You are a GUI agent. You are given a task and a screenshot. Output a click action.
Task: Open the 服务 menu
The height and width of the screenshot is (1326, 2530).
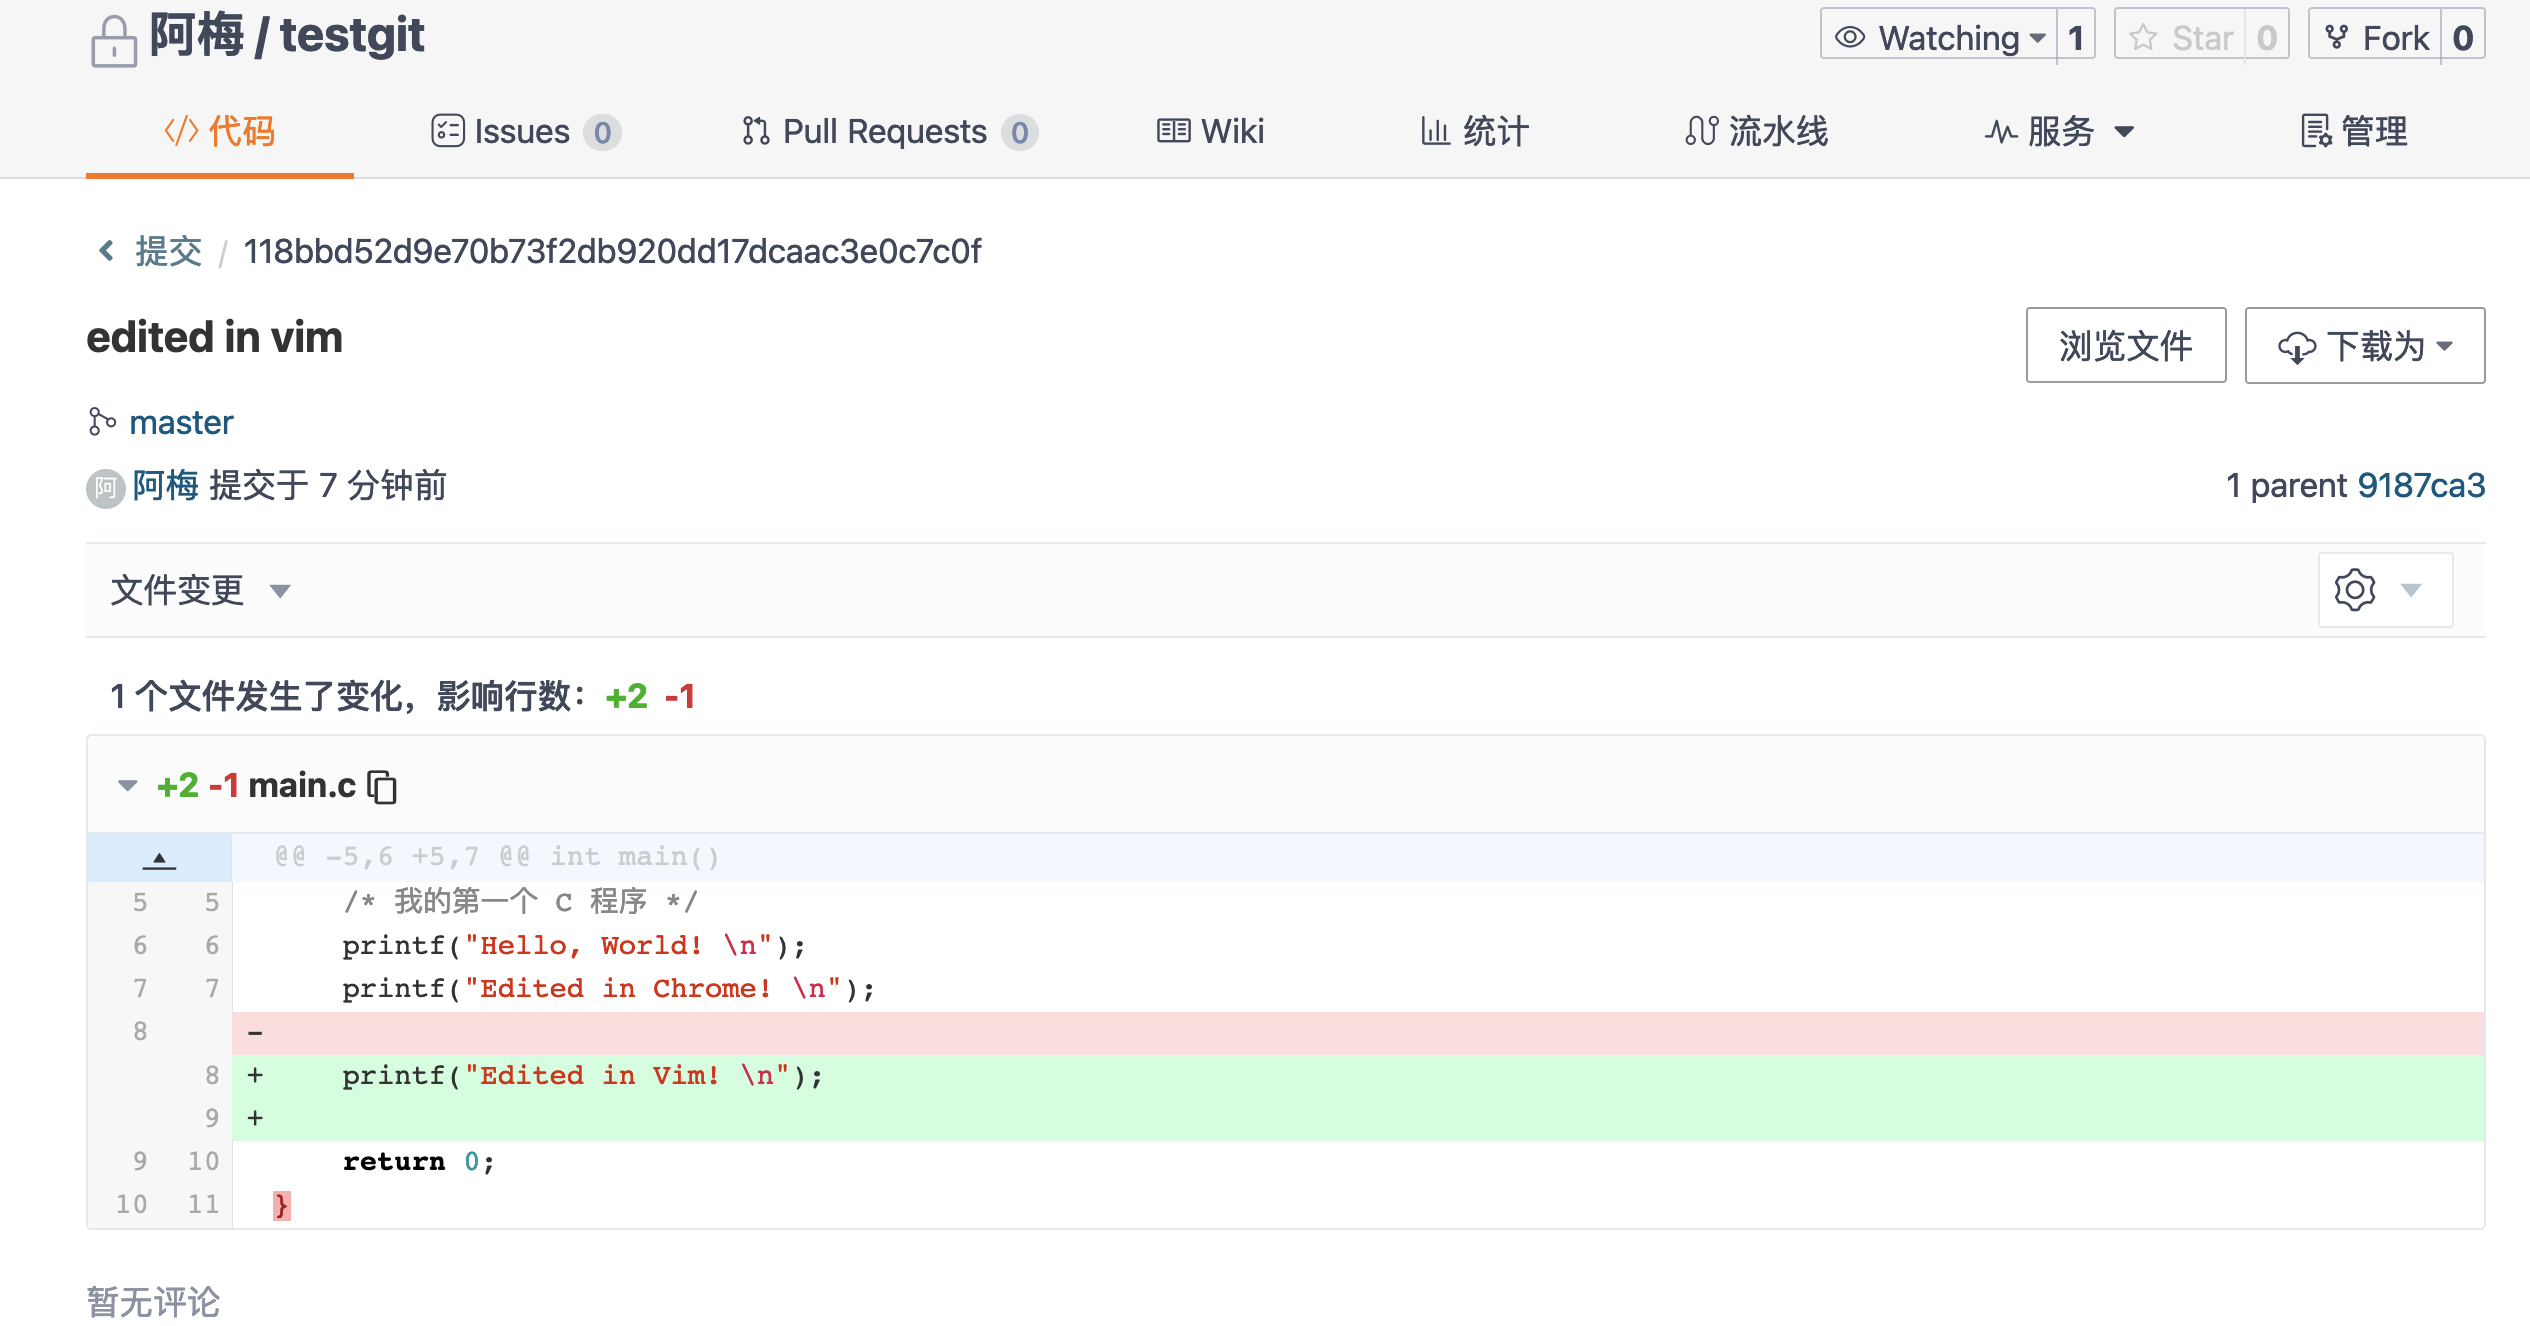(2060, 132)
